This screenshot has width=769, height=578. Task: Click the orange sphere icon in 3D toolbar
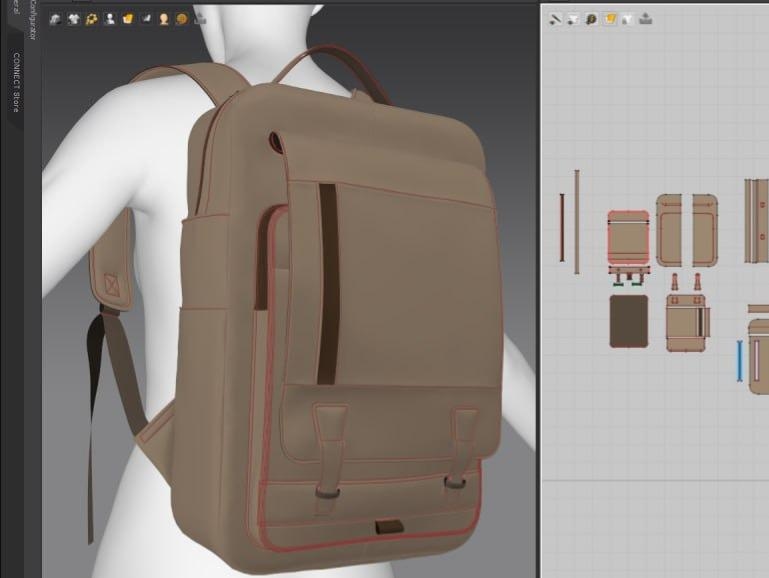point(181,19)
